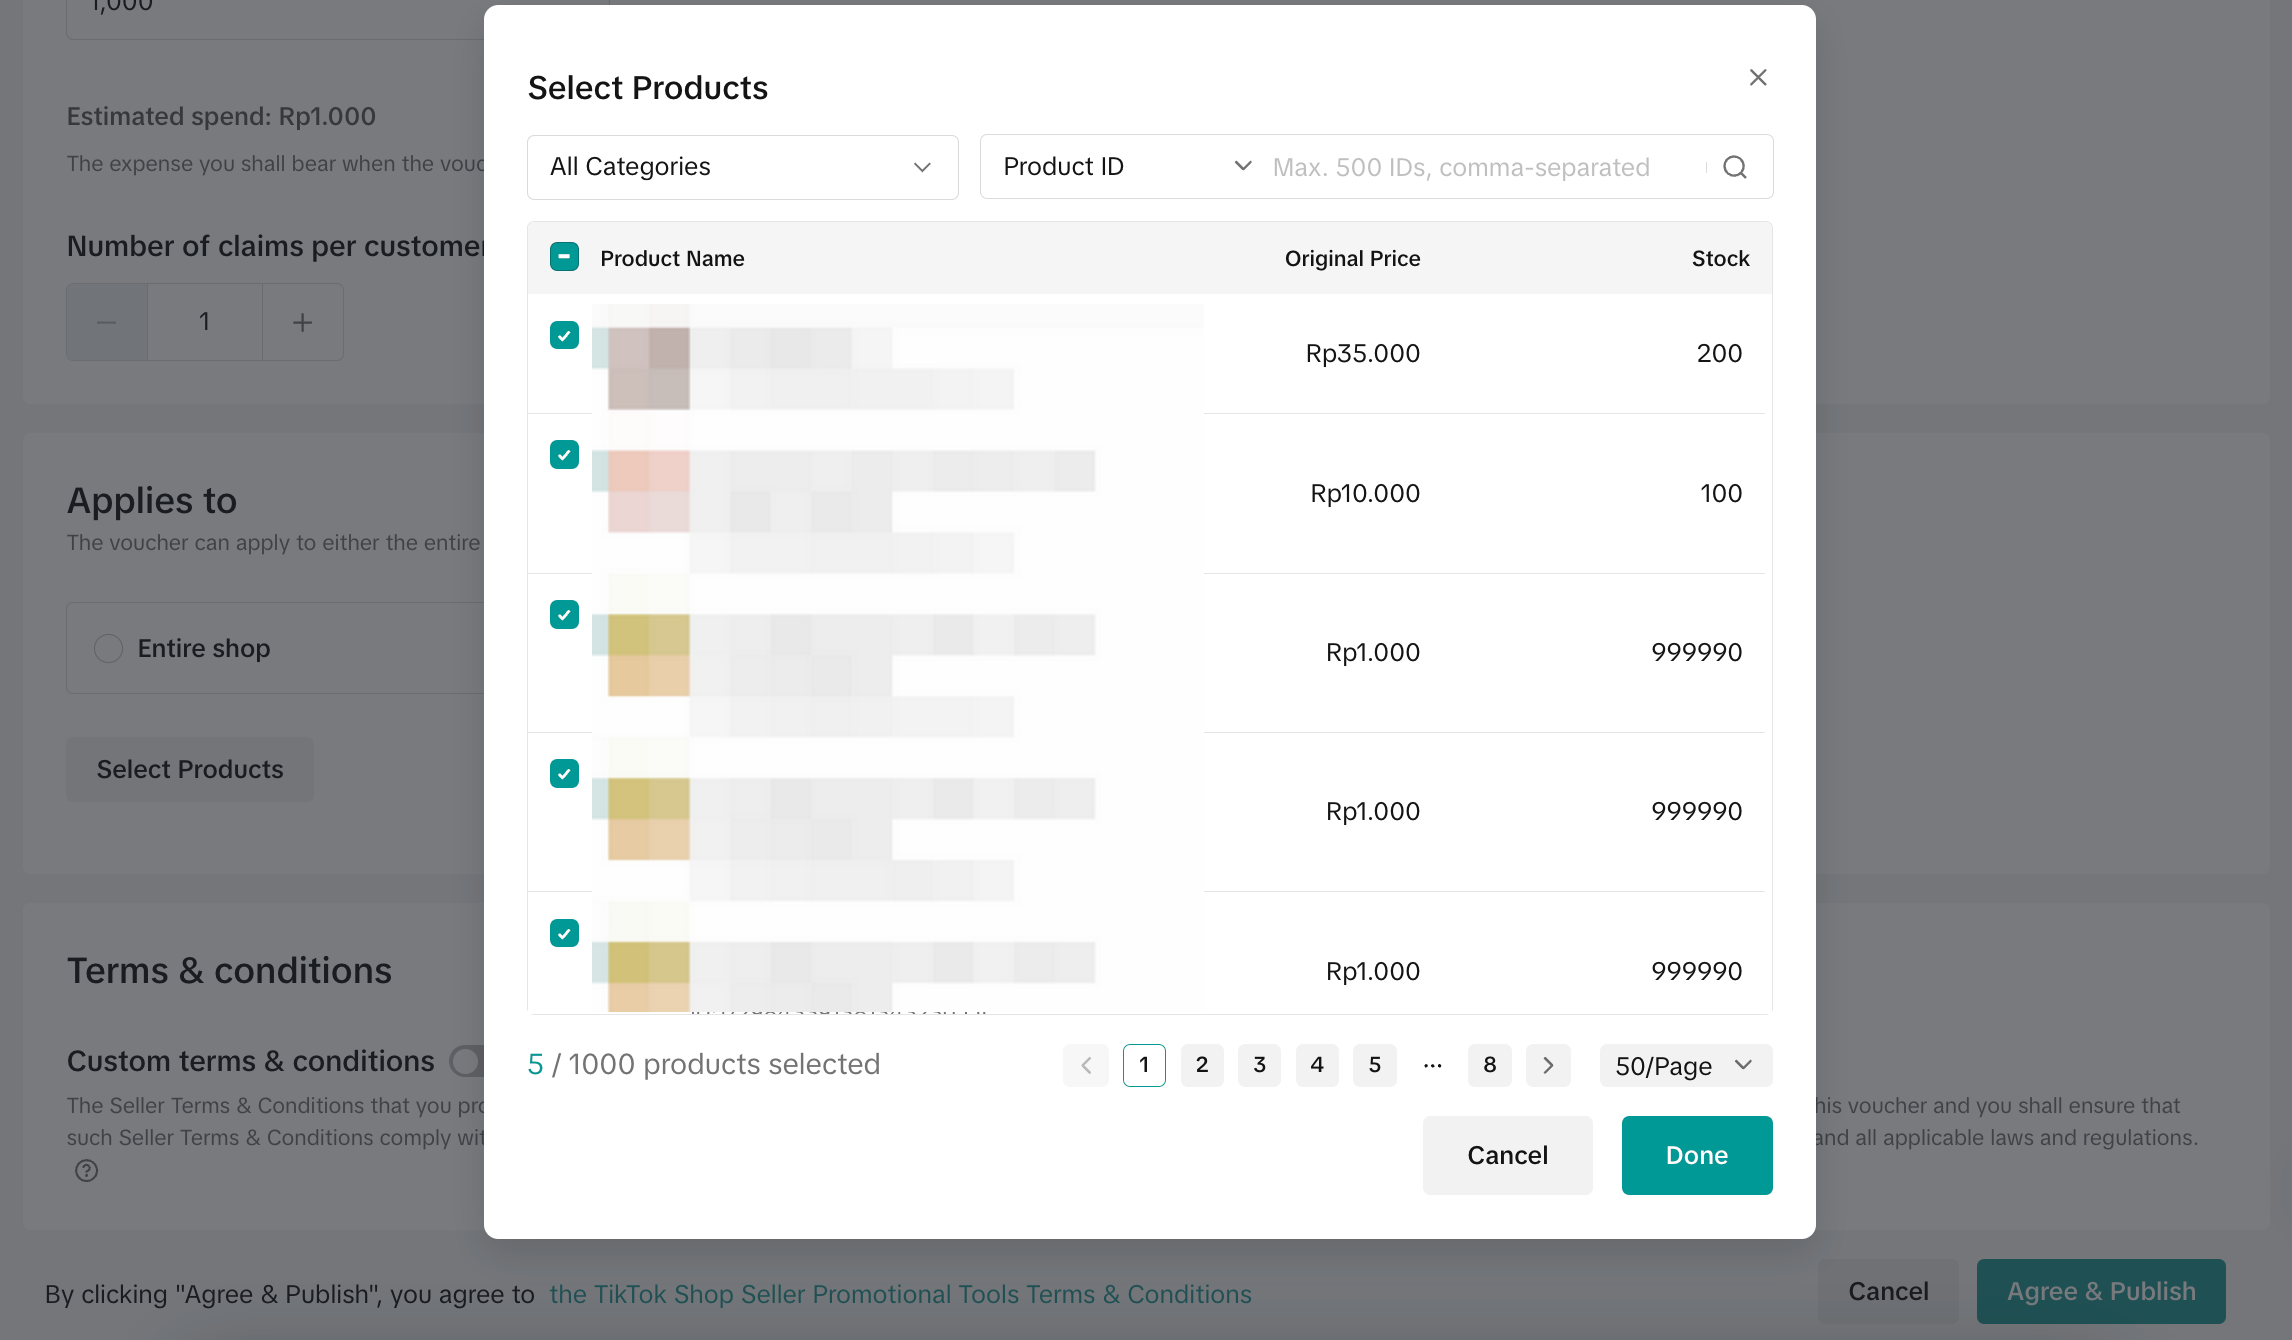Go to next page of products
Viewport: 2292px width, 1340px height.
(1548, 1065)
